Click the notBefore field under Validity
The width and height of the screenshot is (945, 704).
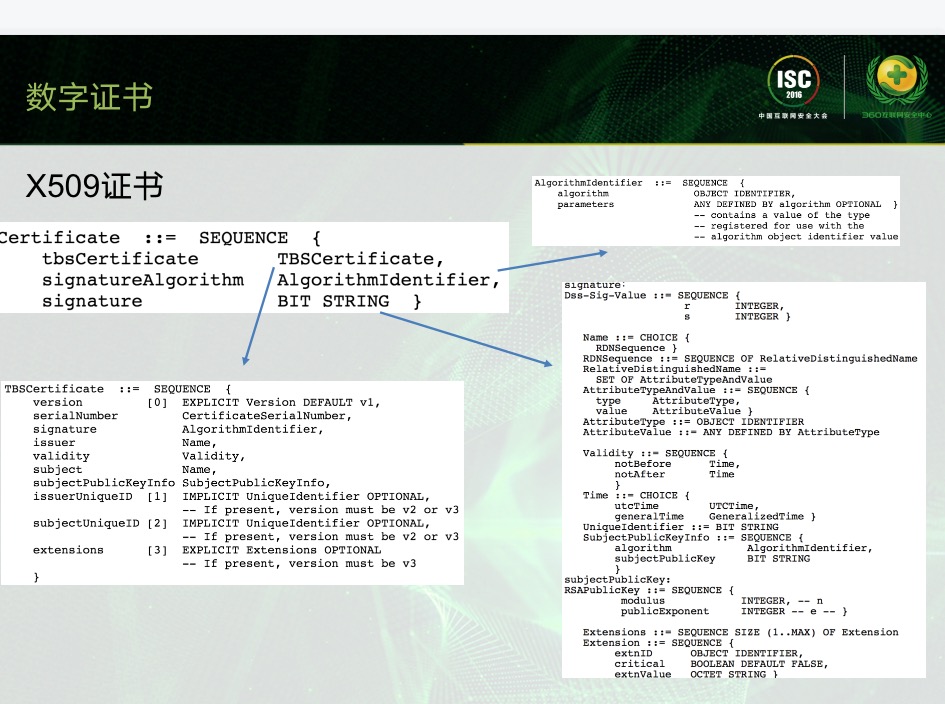(x=643, y=464)
